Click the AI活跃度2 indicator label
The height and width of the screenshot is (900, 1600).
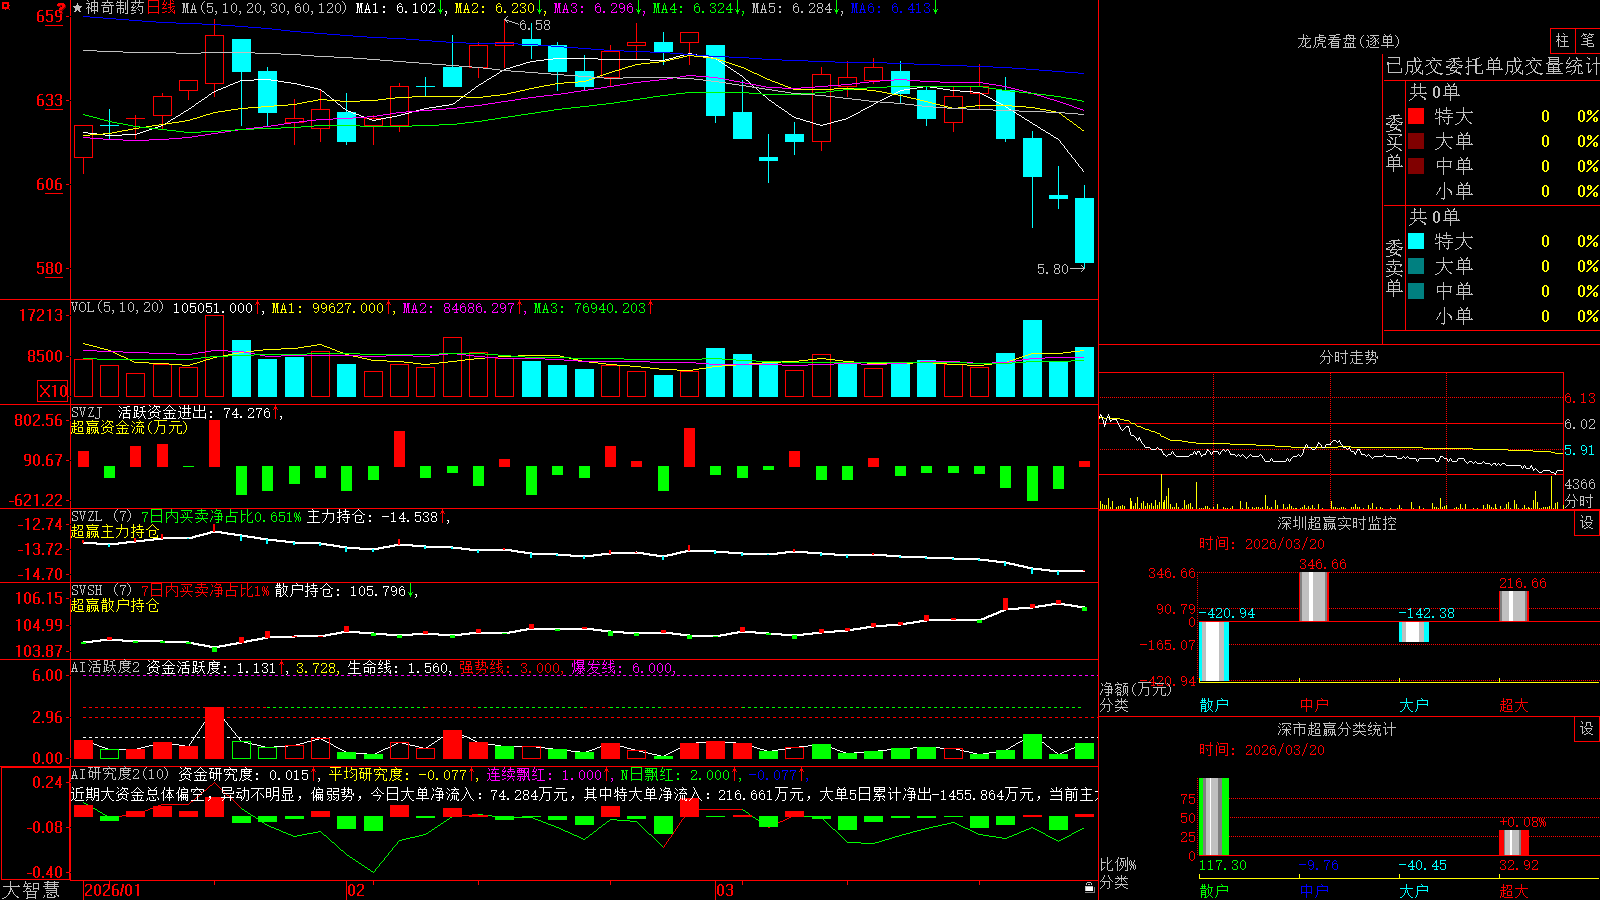[x=106, y=667]
